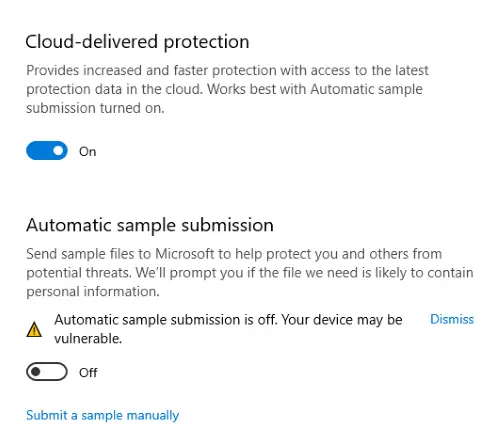Click the white knob of the blue toggle
Image resolution: width=500 pixels, height=431 pixels.
(58, 151)
